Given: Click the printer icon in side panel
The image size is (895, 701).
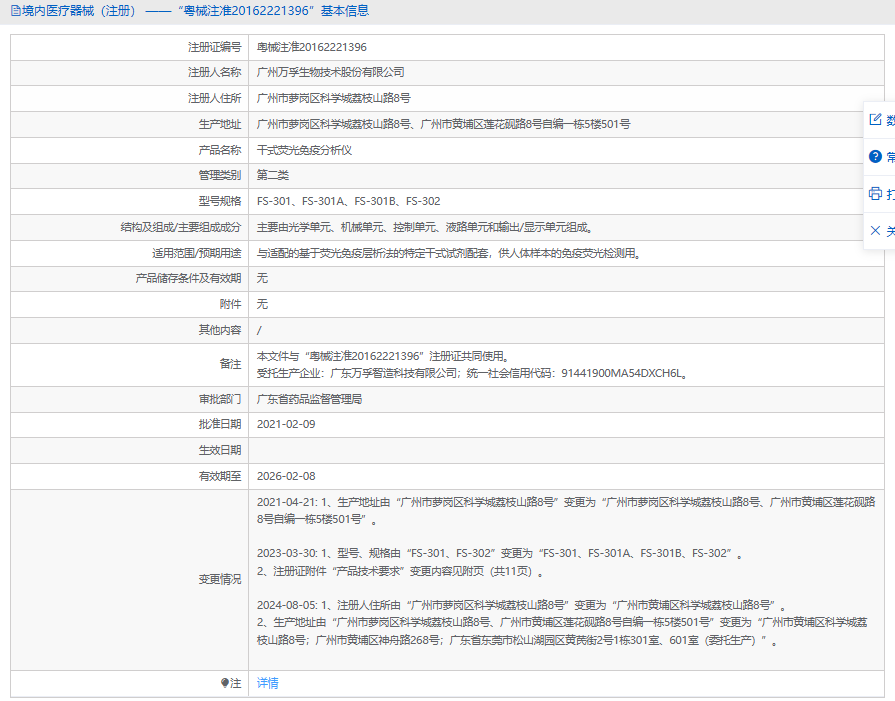Looking at the screenshot, I should pos(875,194).
